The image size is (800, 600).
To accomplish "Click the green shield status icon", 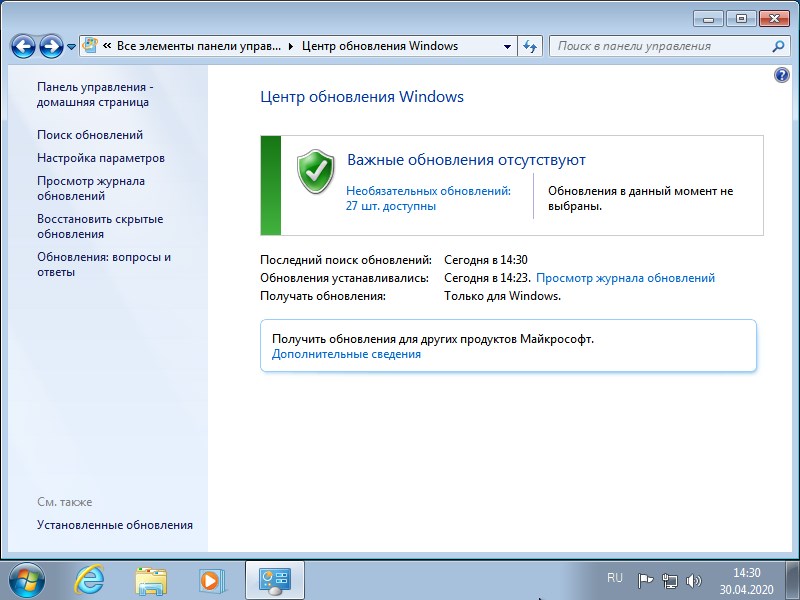I will [316, 171].
